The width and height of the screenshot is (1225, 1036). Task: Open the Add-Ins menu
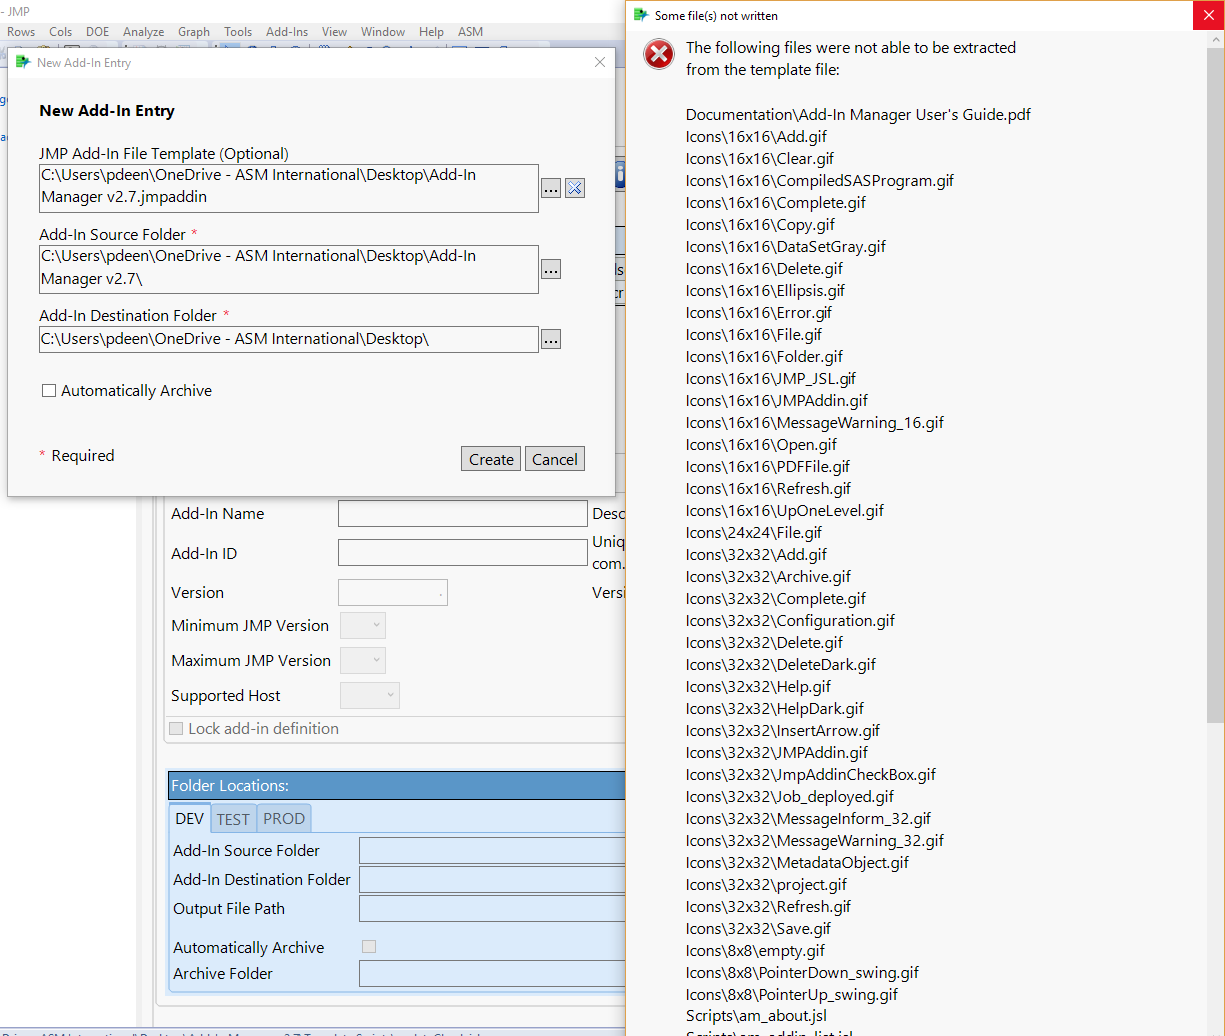click(x=286, y=31)
